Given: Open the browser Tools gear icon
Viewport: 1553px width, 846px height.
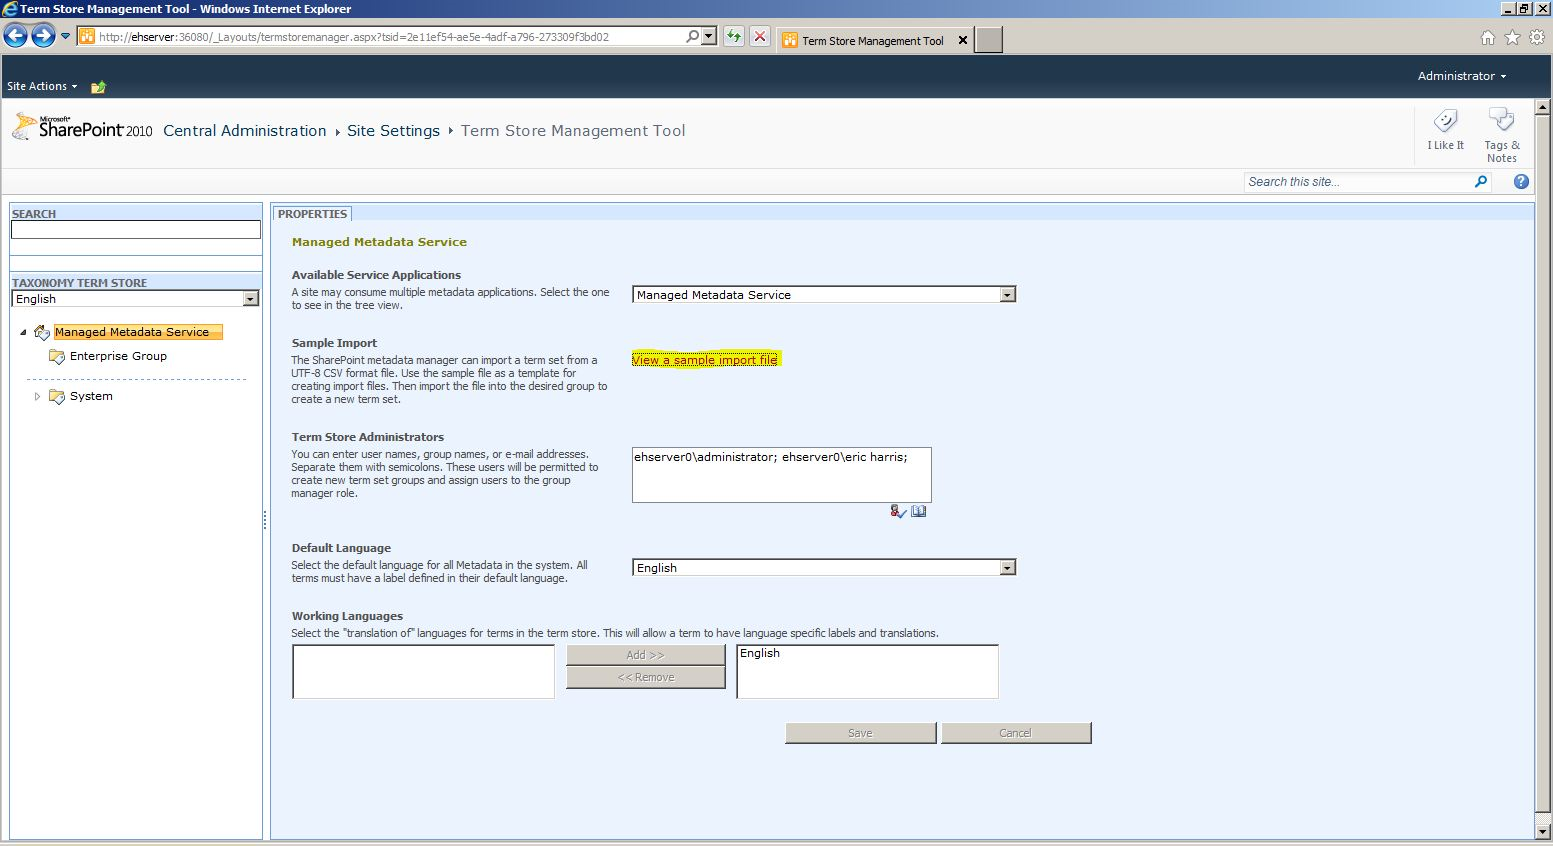Looking at the screenshot, I should [x=1537, y=37].
